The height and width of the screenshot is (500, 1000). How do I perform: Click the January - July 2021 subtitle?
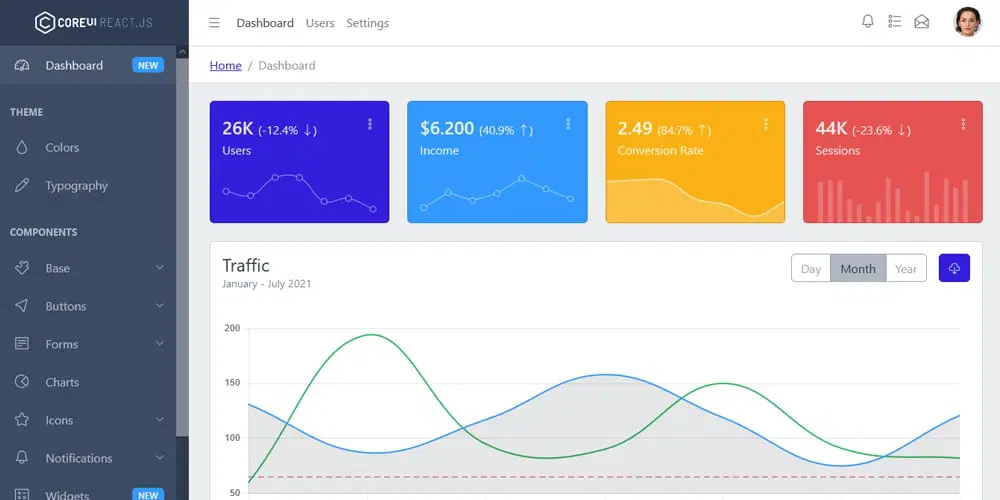point(267,284)
